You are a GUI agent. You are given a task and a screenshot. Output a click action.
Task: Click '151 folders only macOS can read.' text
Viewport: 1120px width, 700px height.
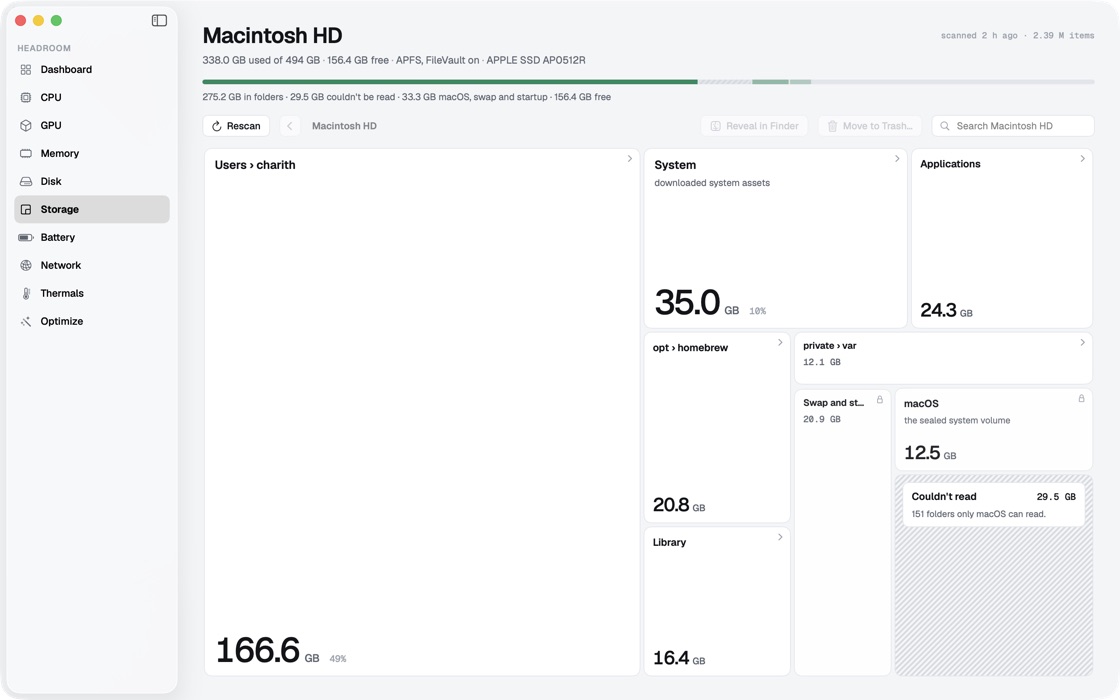979,514
